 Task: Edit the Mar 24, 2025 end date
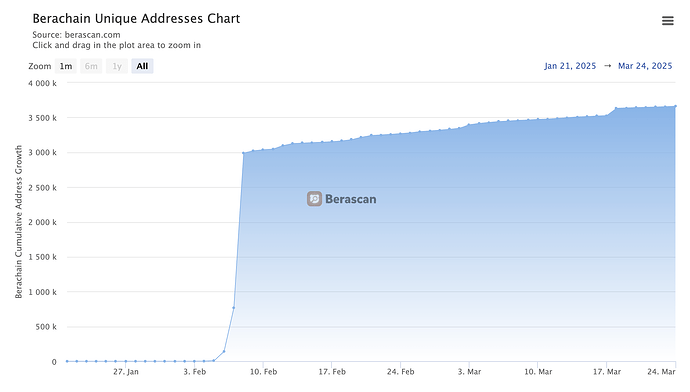(645, 66)
